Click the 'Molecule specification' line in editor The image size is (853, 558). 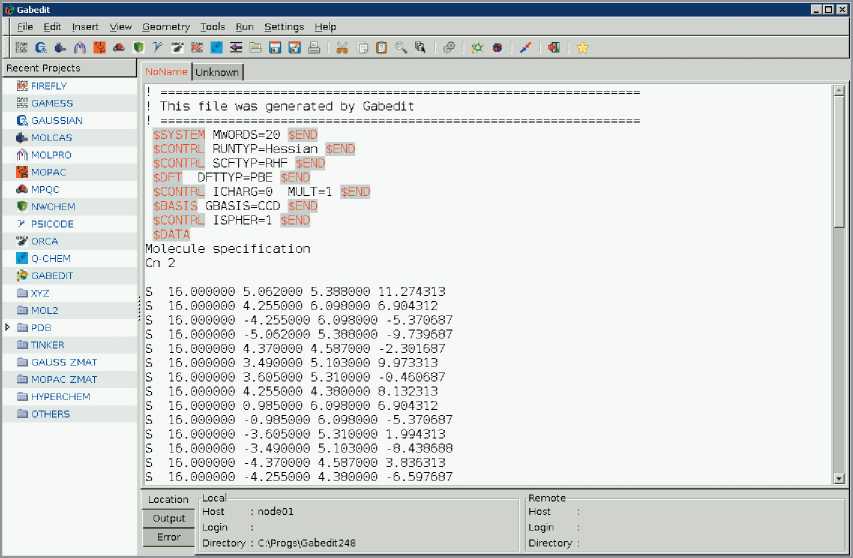tap(228, 249)
